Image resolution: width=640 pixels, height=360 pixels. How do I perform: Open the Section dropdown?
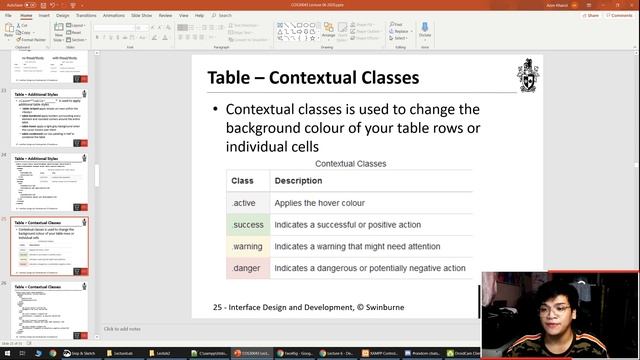(77, 40)
